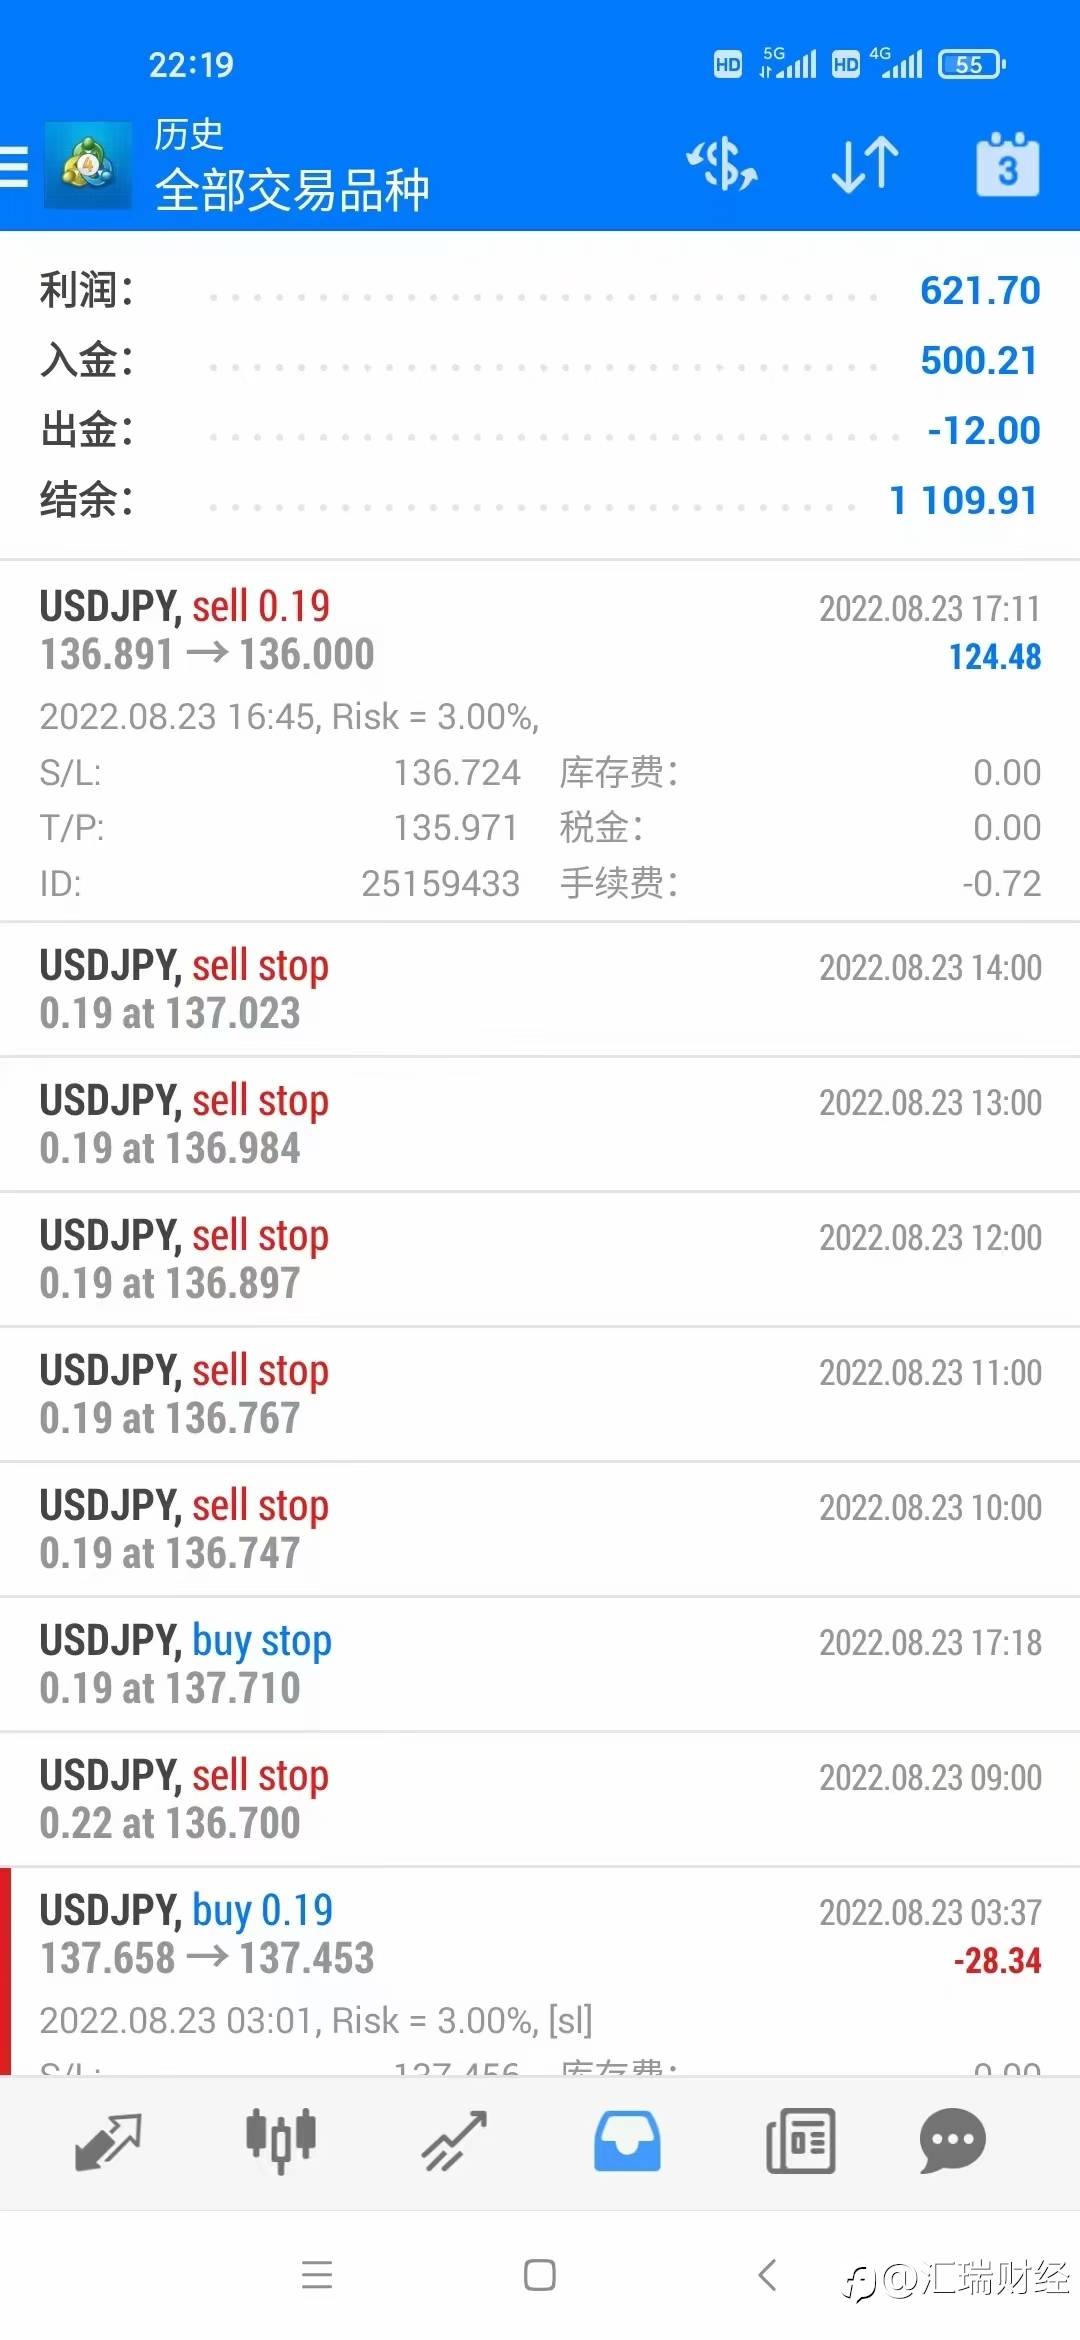Screen dimensions: 1080x2340
Task: Tap the USDJPY buy 0.19 losing trade
Action: tap(540, 1935)
